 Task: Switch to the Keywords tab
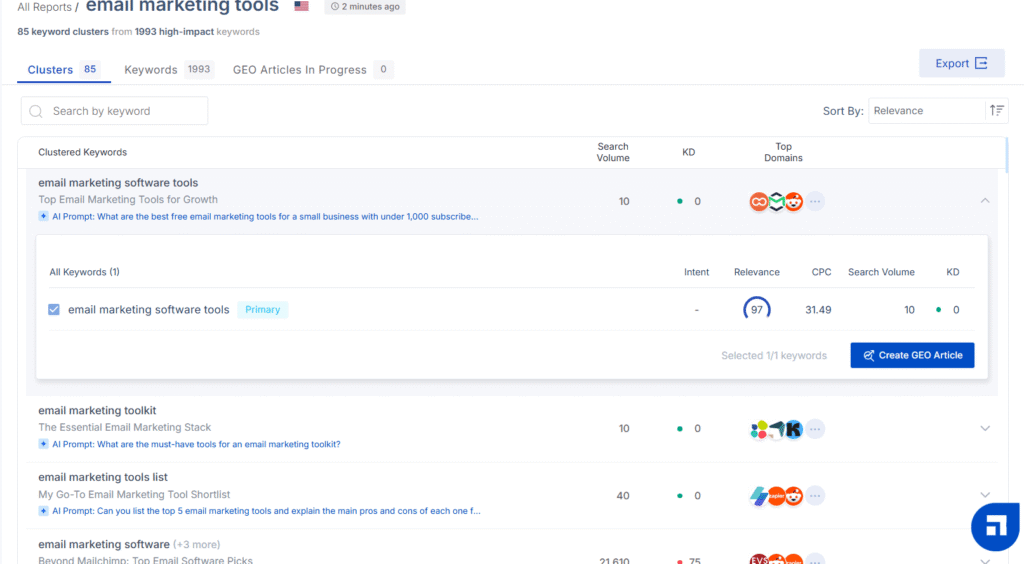168,70
